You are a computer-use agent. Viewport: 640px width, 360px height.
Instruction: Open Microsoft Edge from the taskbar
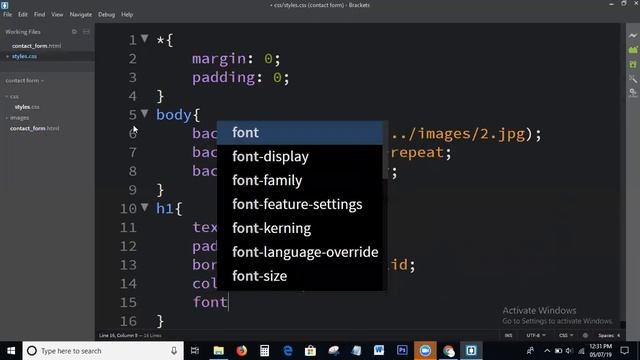pos(287,351)
